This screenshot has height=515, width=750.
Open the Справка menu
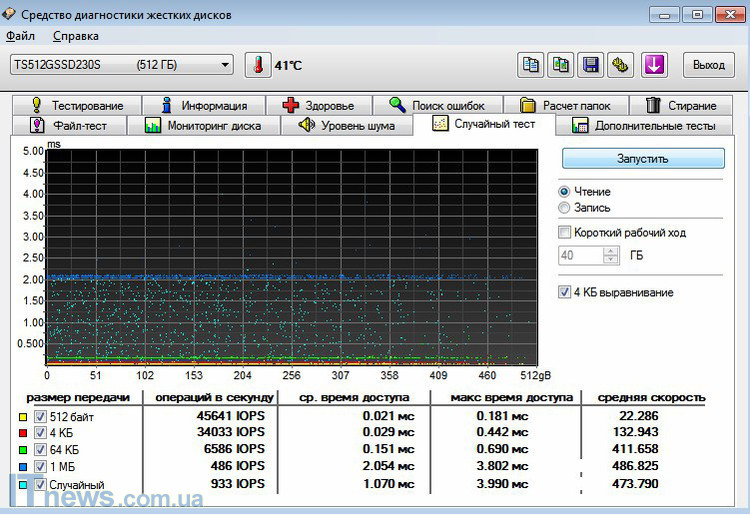coord(75,36)
